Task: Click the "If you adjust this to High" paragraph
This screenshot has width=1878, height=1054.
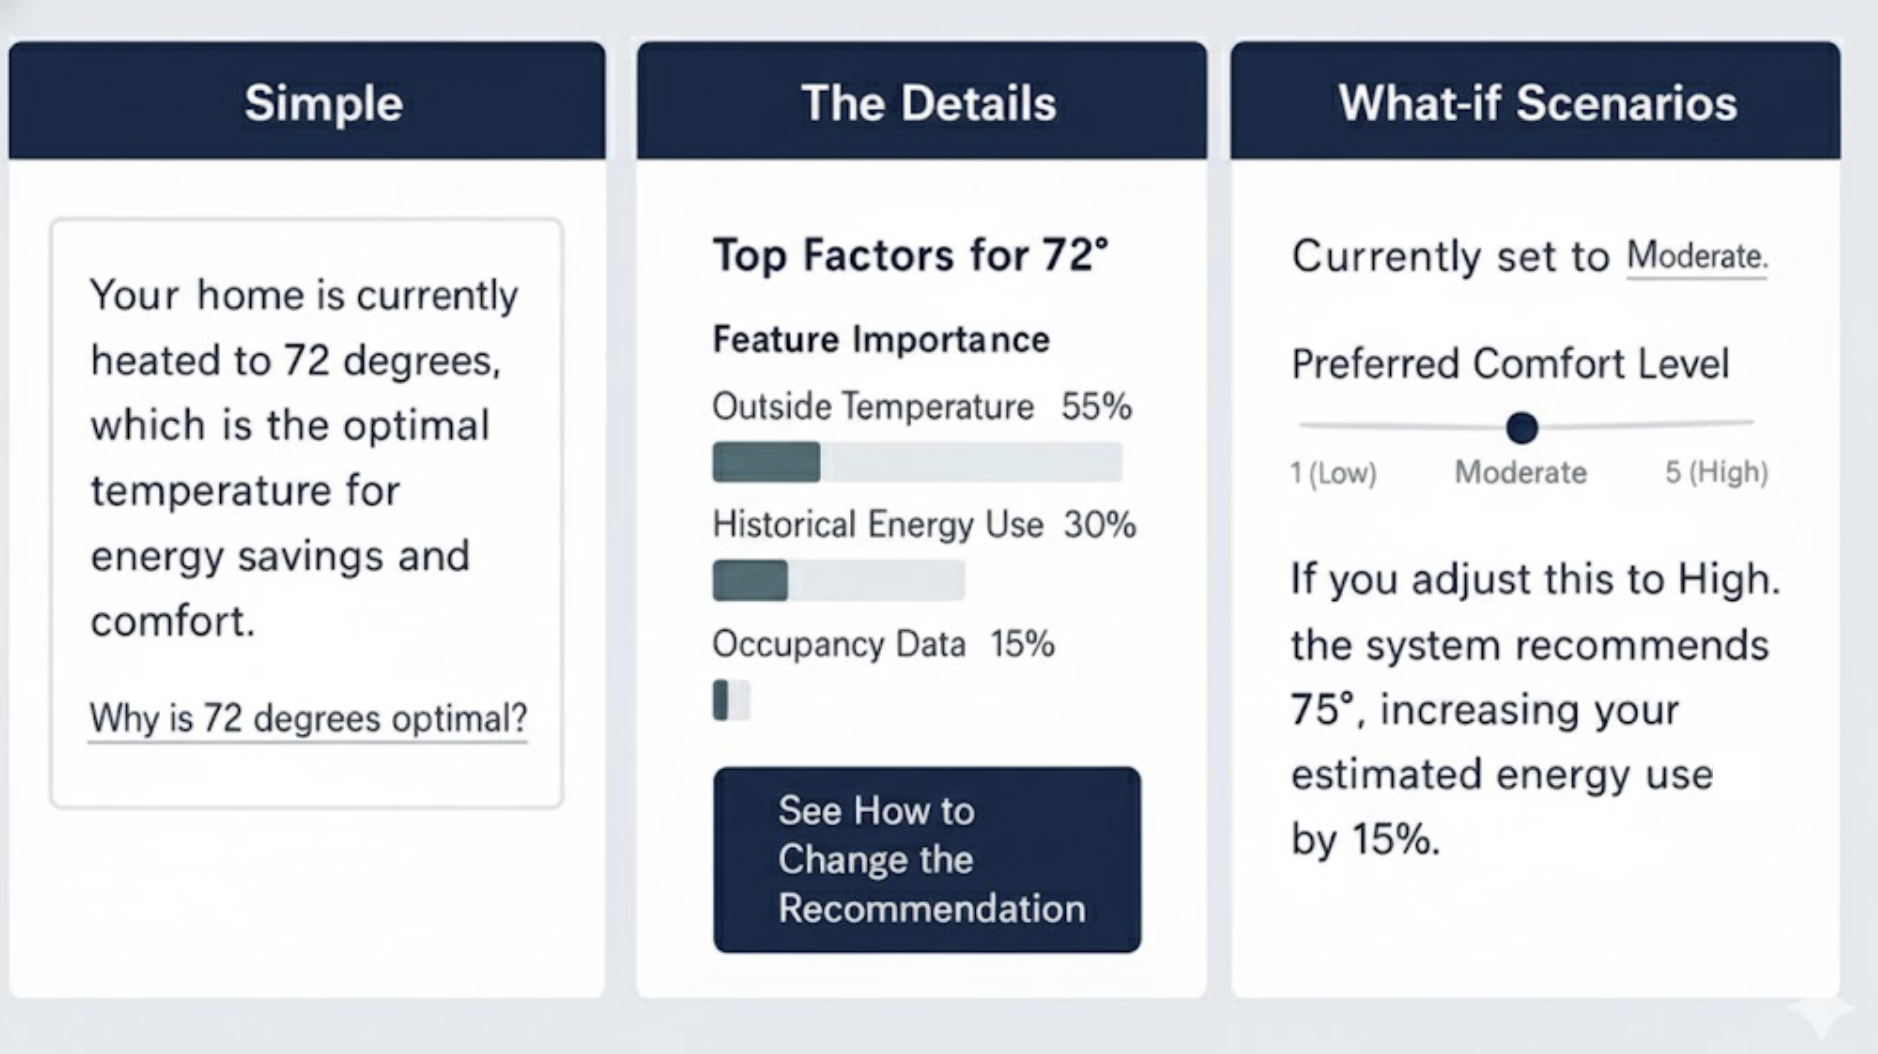Action: [x=1532, y=708]
